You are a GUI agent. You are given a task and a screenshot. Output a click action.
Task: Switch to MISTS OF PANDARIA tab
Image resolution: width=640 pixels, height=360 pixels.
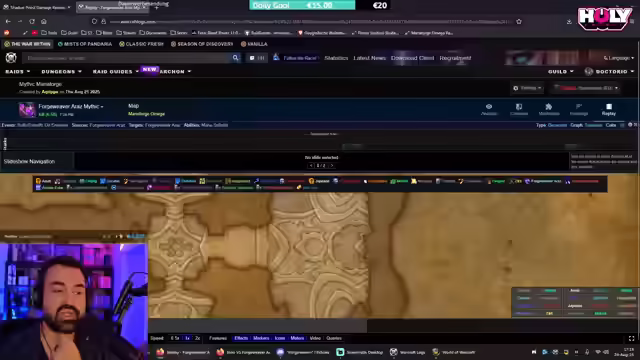tap(85, 44)
